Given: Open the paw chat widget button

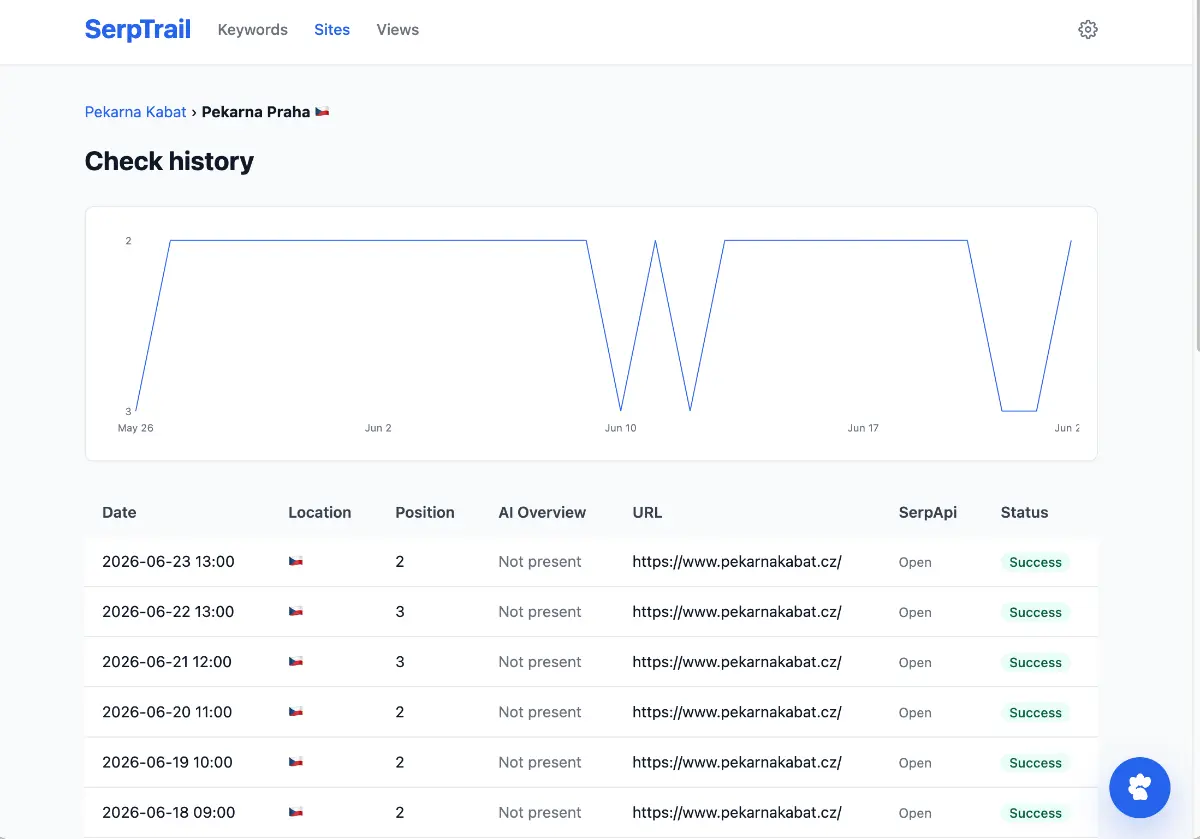Looking at the screenshot, I should click(1140, 788).
